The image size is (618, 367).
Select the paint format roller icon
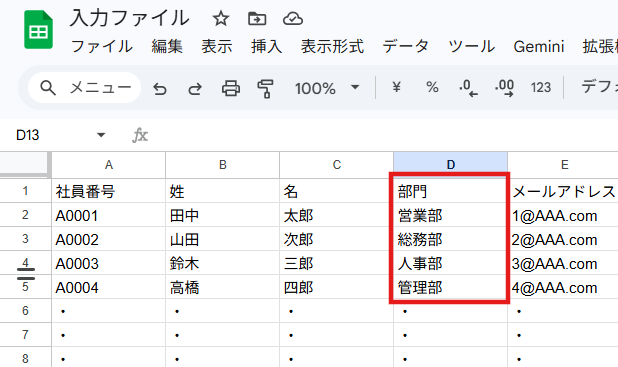pos(265,88)
